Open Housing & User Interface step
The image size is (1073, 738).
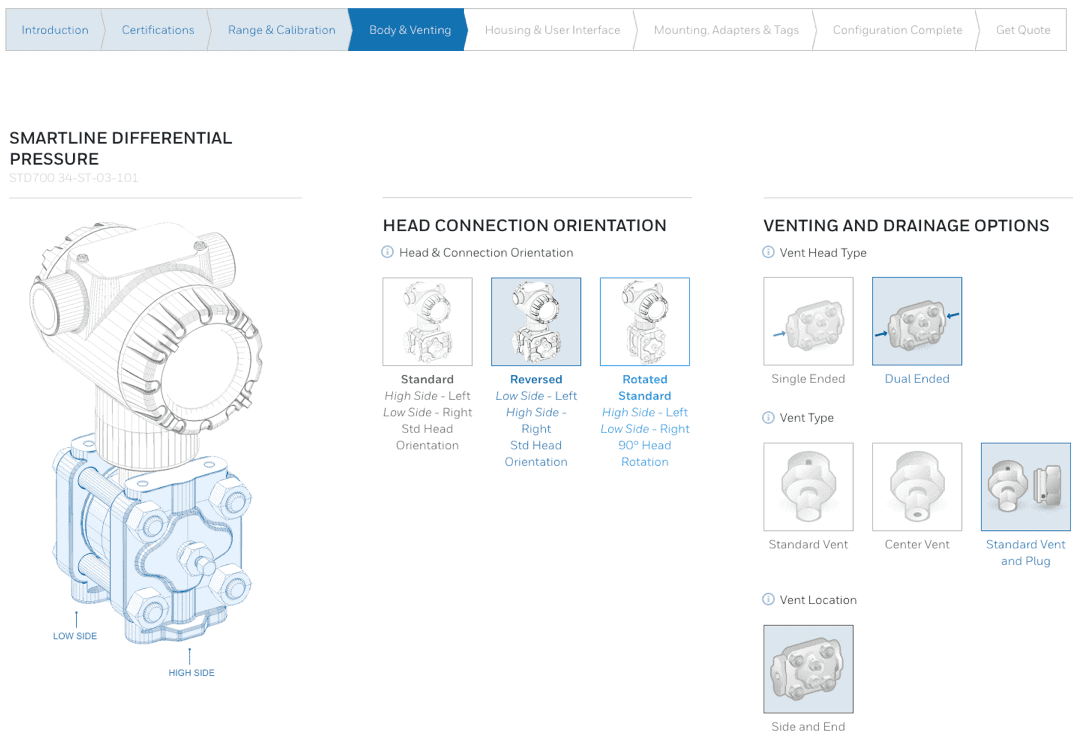pos(552,30)
